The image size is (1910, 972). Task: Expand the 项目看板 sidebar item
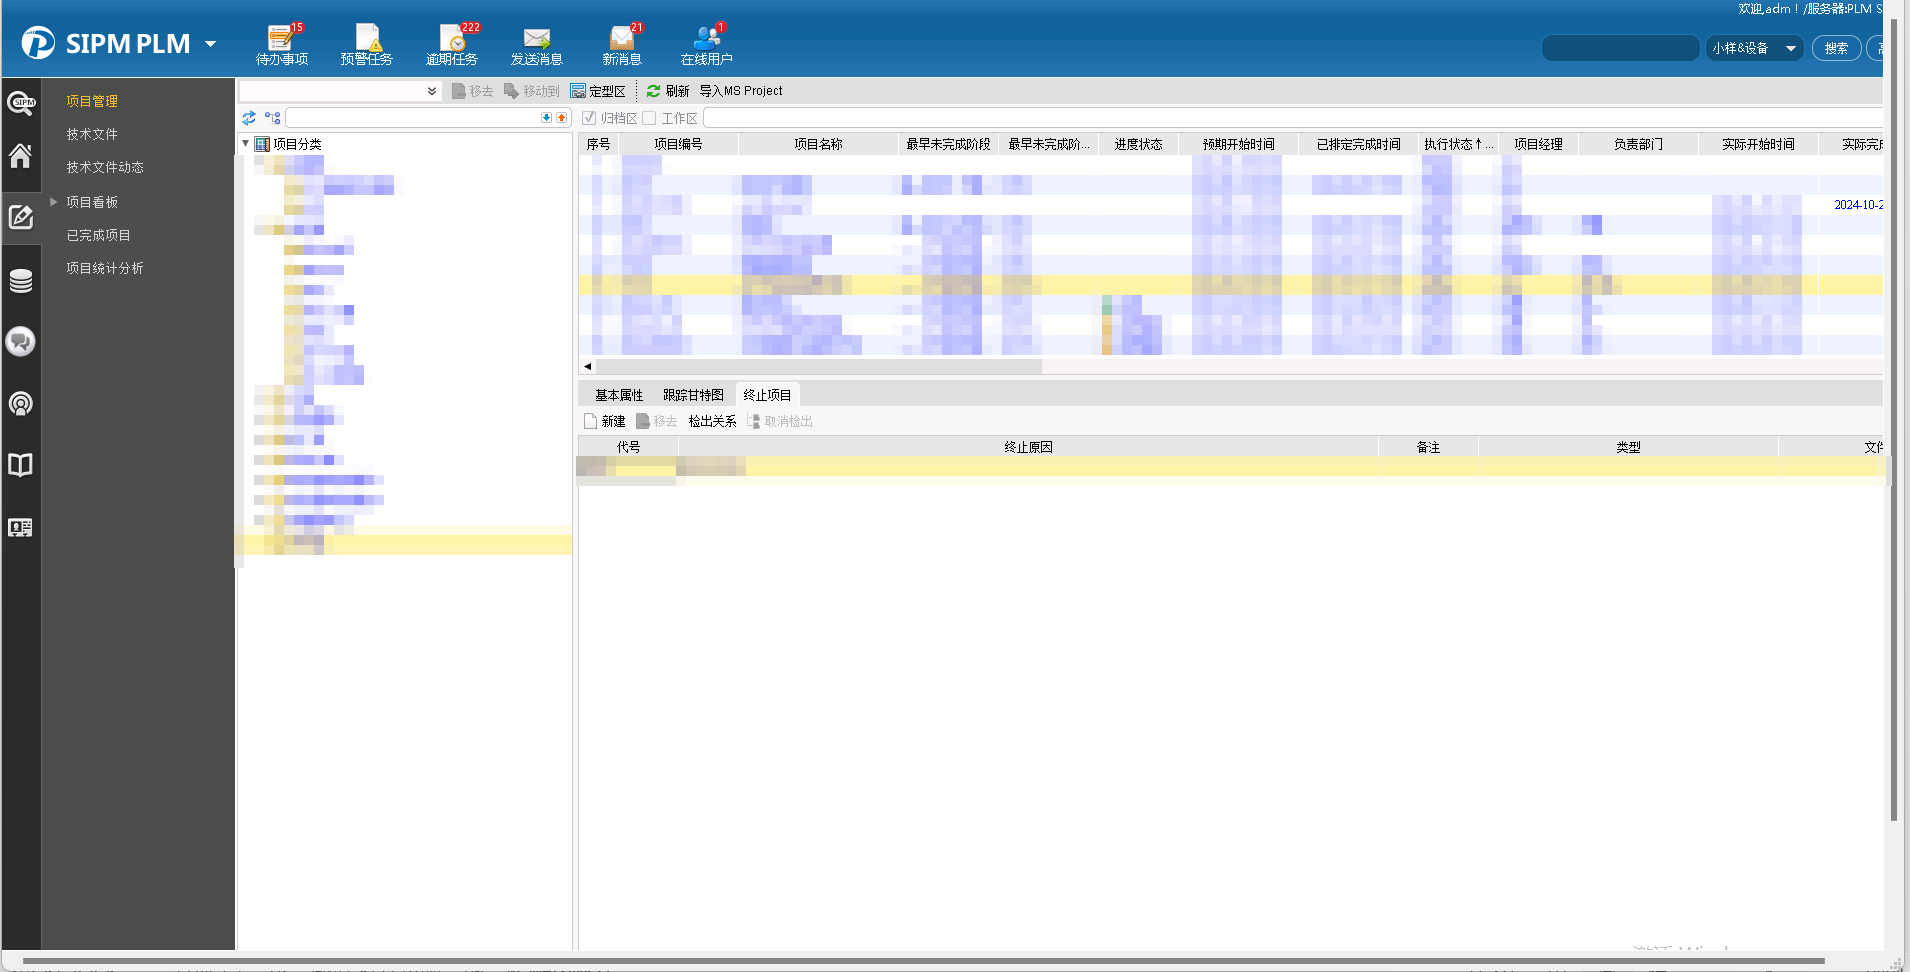54,202
